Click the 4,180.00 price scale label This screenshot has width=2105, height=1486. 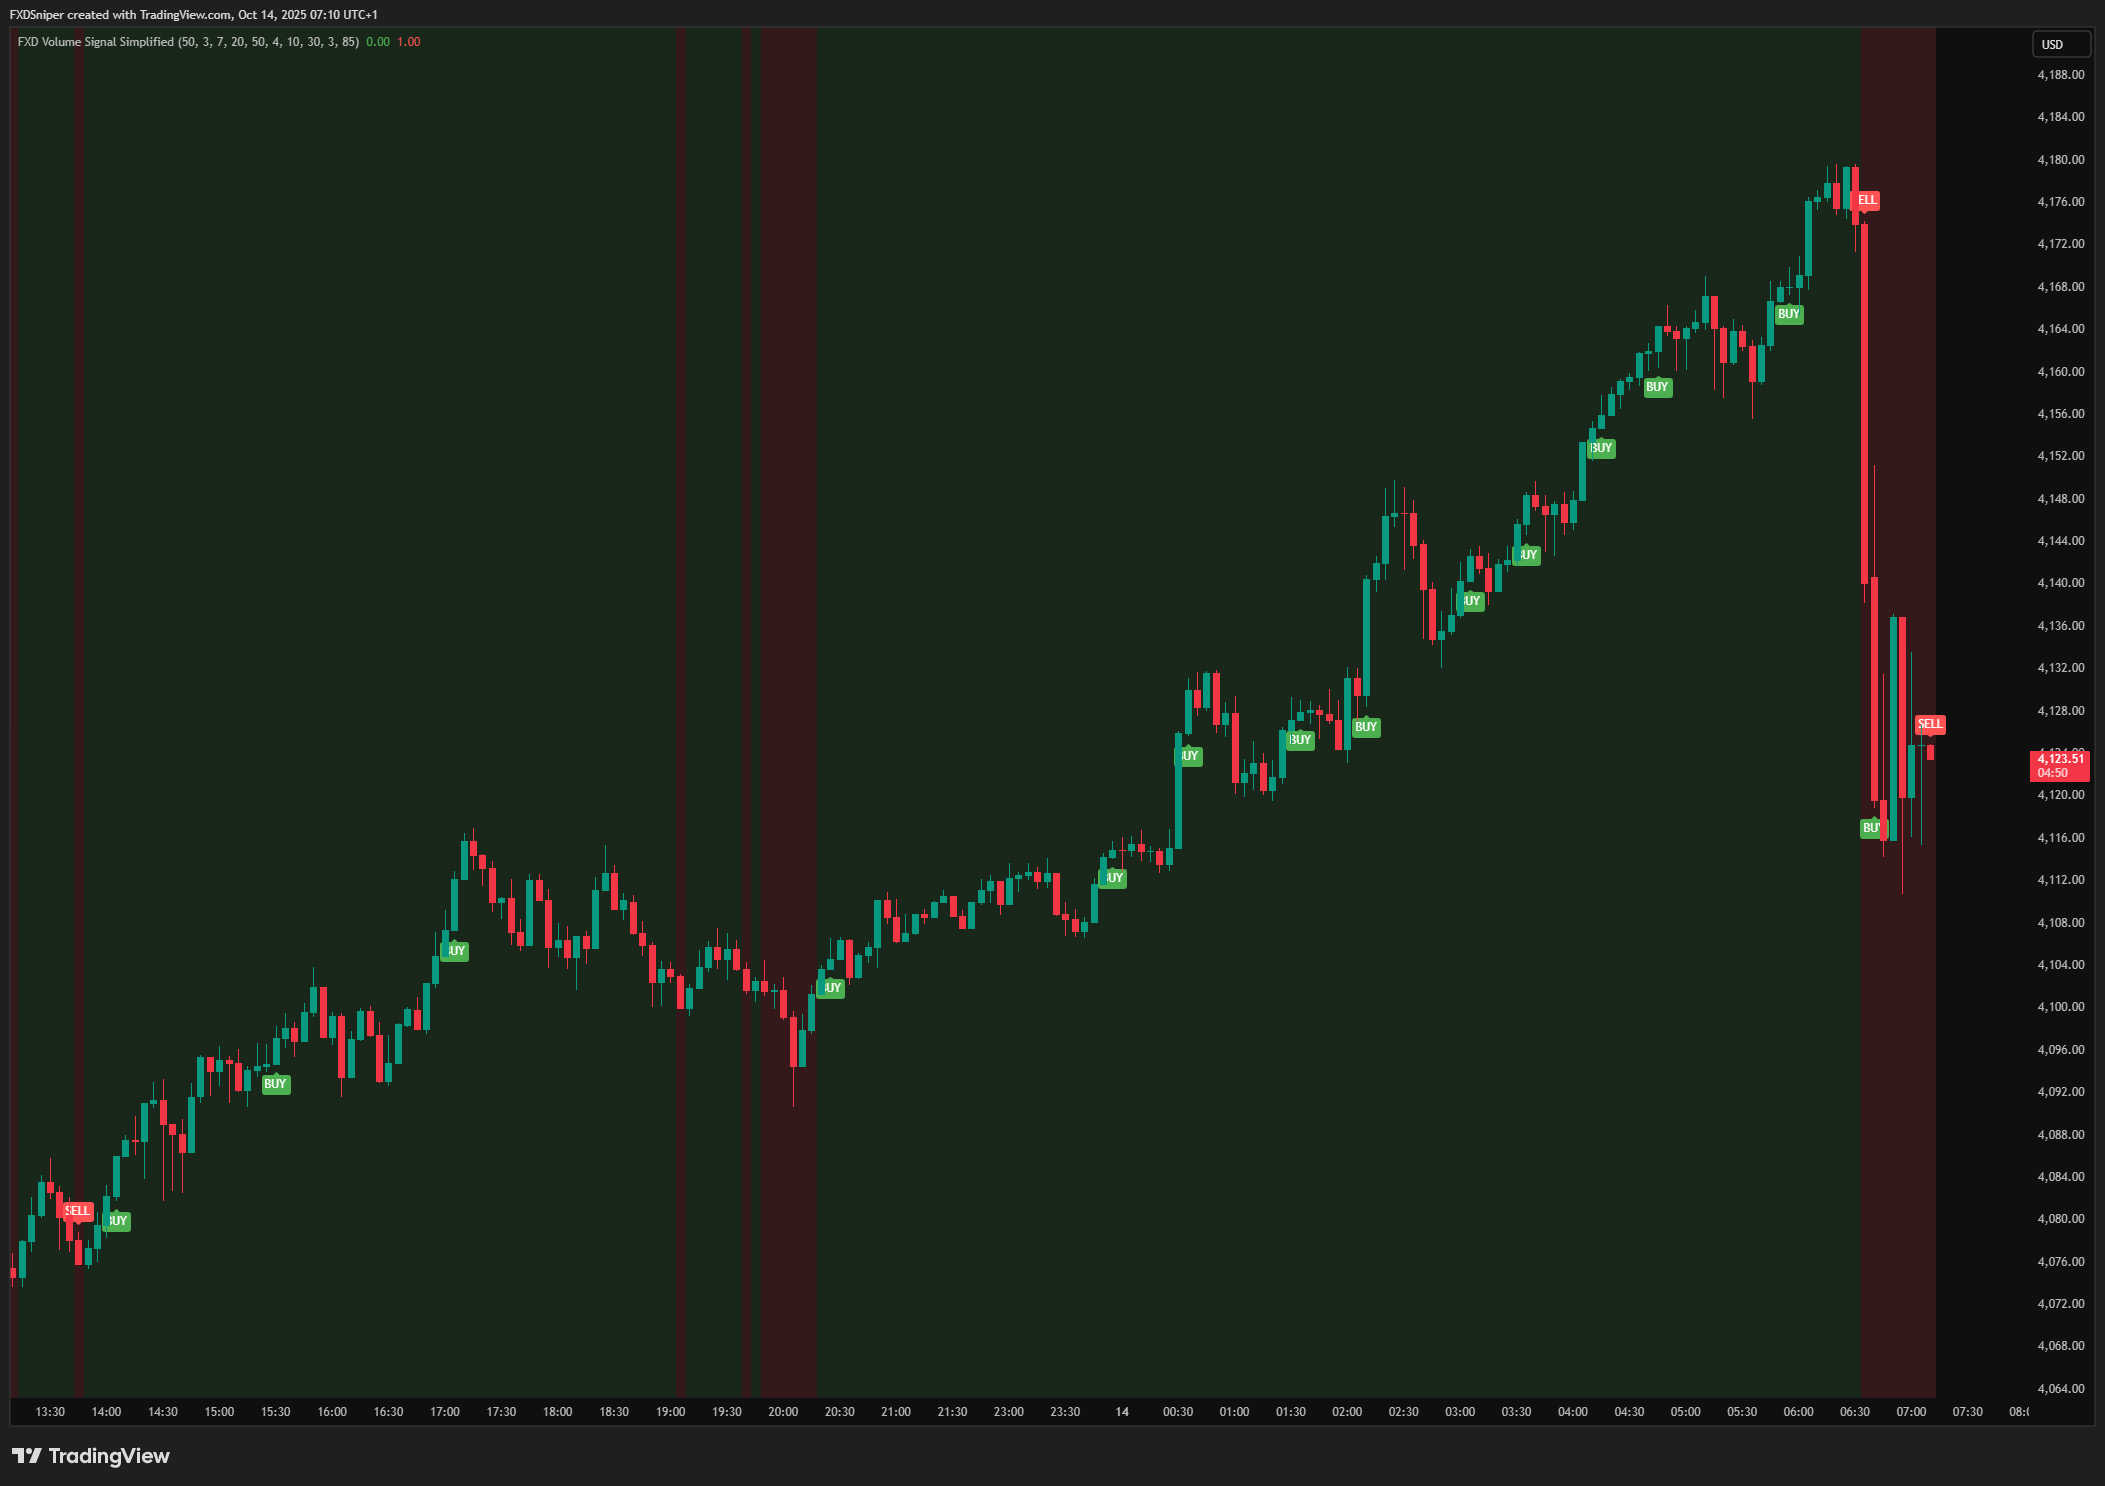pos(2060,160)
